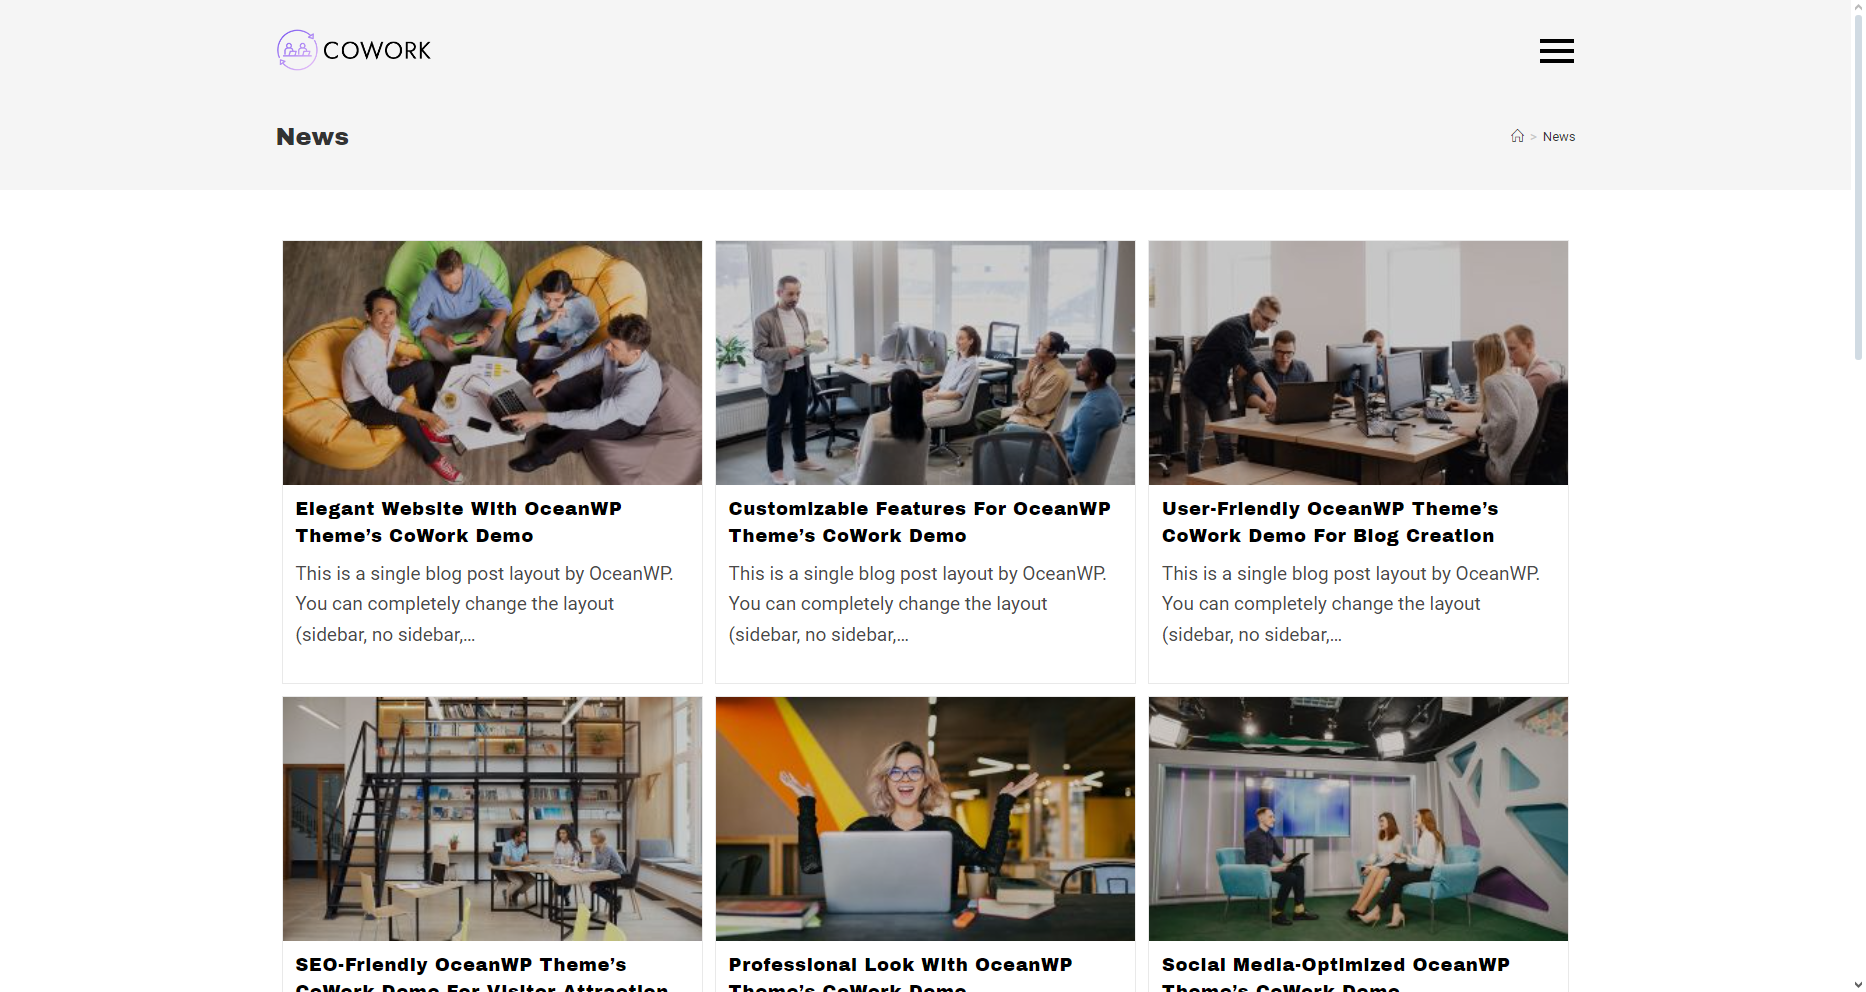Click the excited woman with laptop thumbnail
The width and height of the screenshot is (1866, 992).
point(925,819)
